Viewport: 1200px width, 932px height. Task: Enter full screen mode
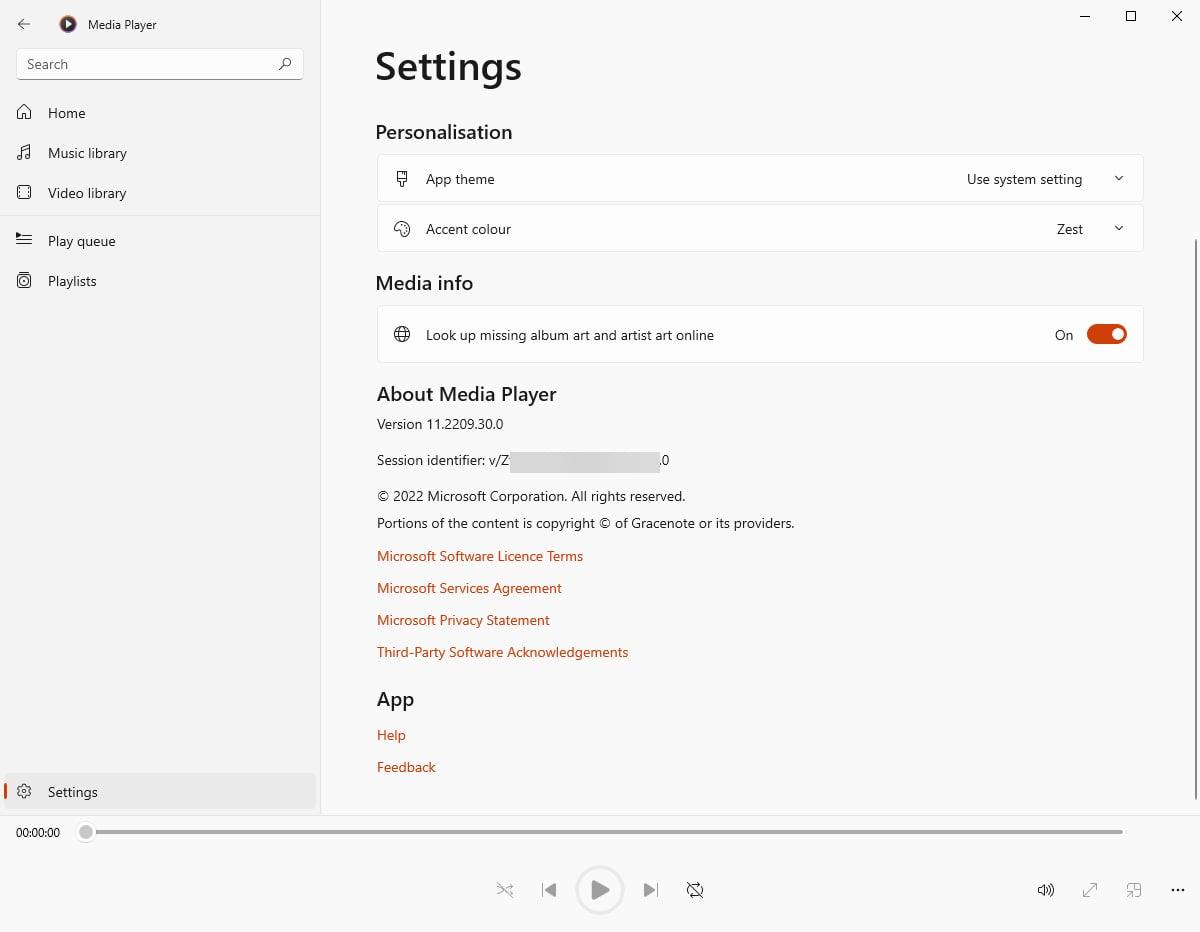(x=1090, y=890)
